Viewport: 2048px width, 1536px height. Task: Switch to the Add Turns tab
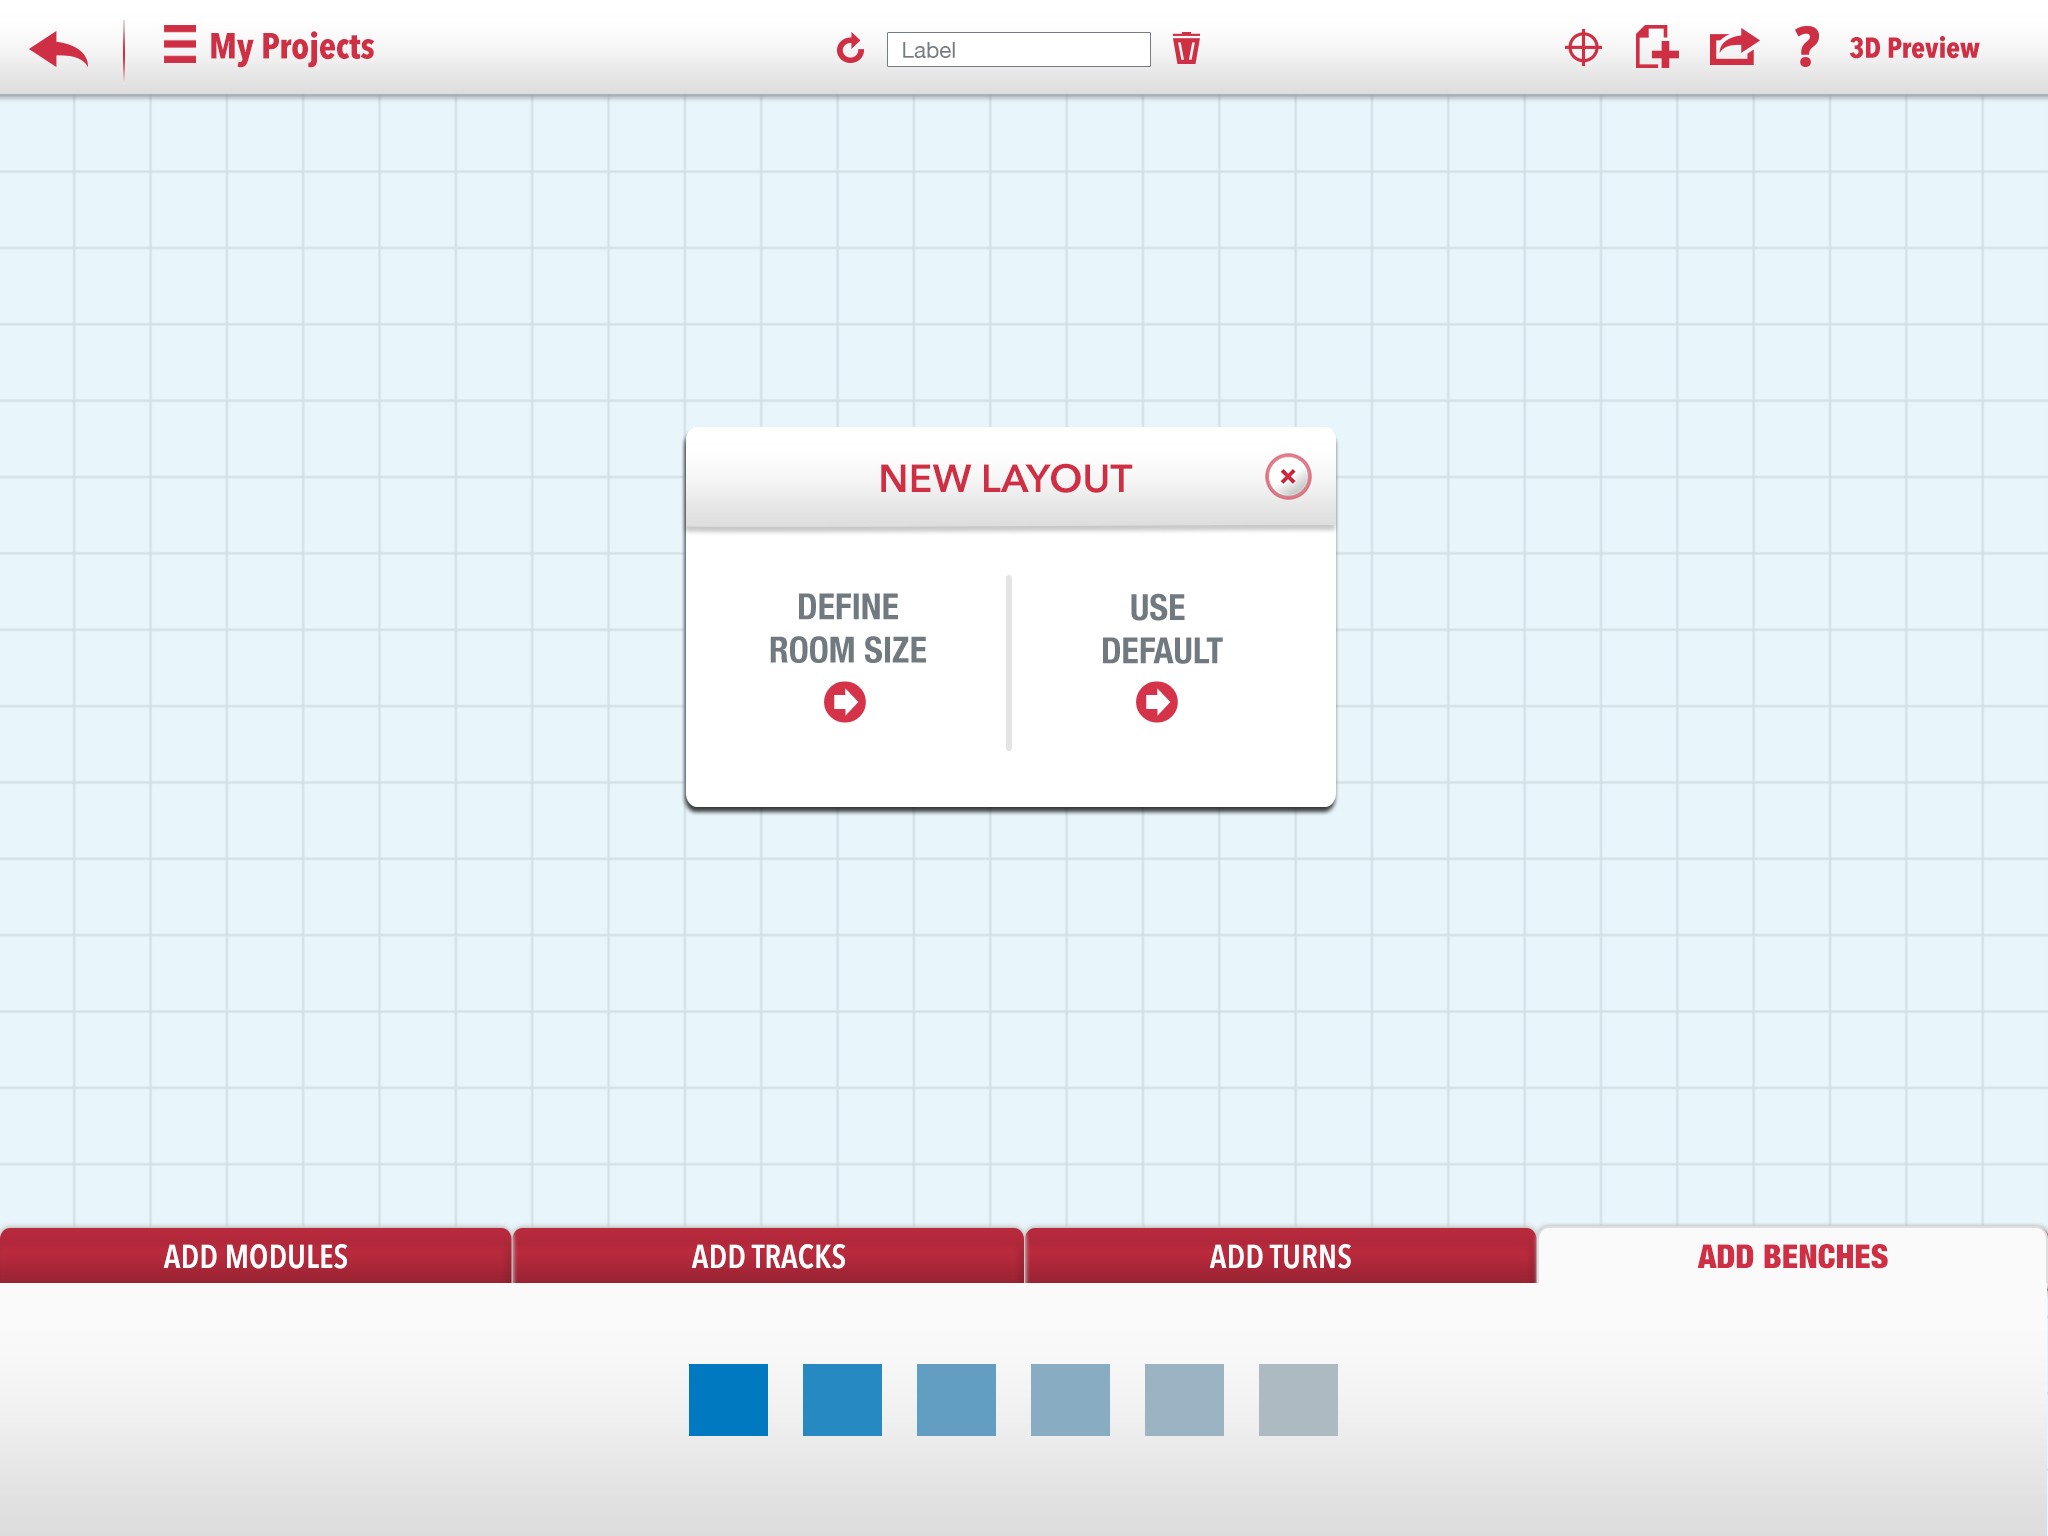click(x=1280, y=1257)
